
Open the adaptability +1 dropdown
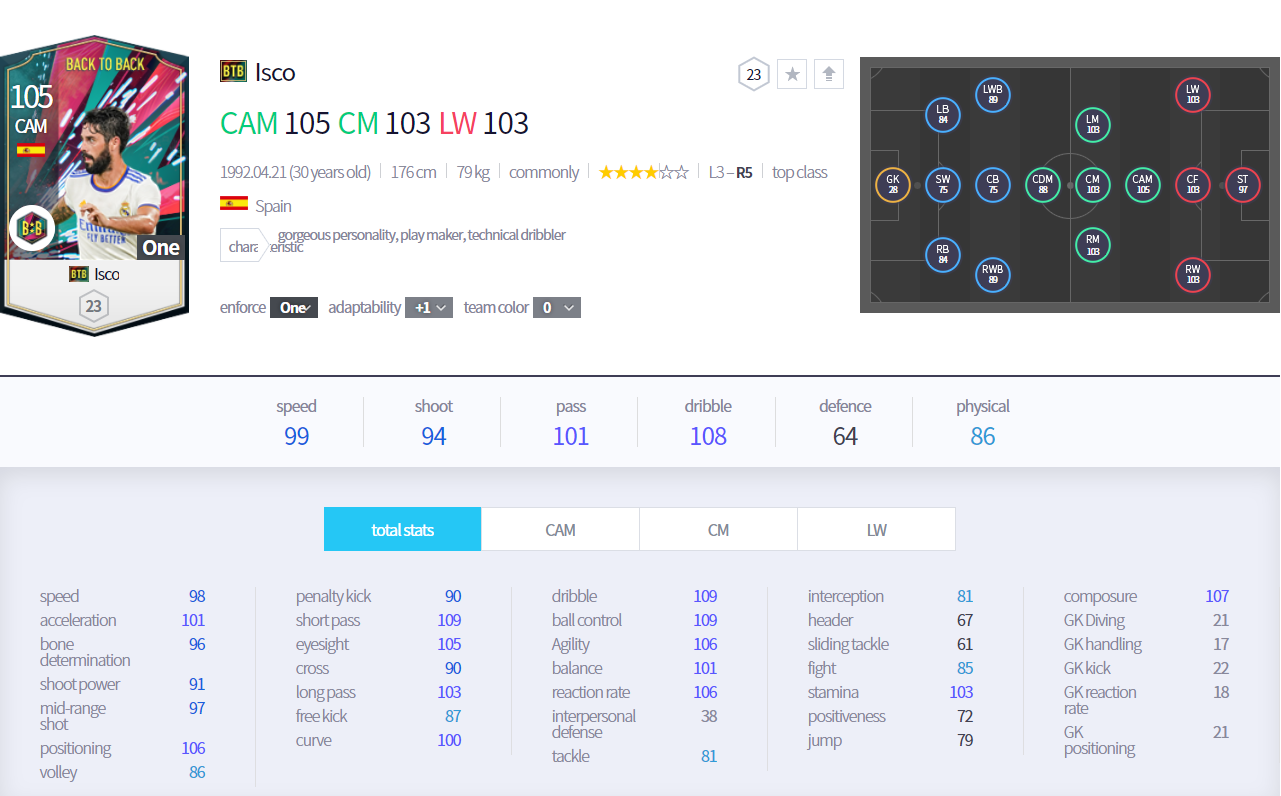[429, 308]
